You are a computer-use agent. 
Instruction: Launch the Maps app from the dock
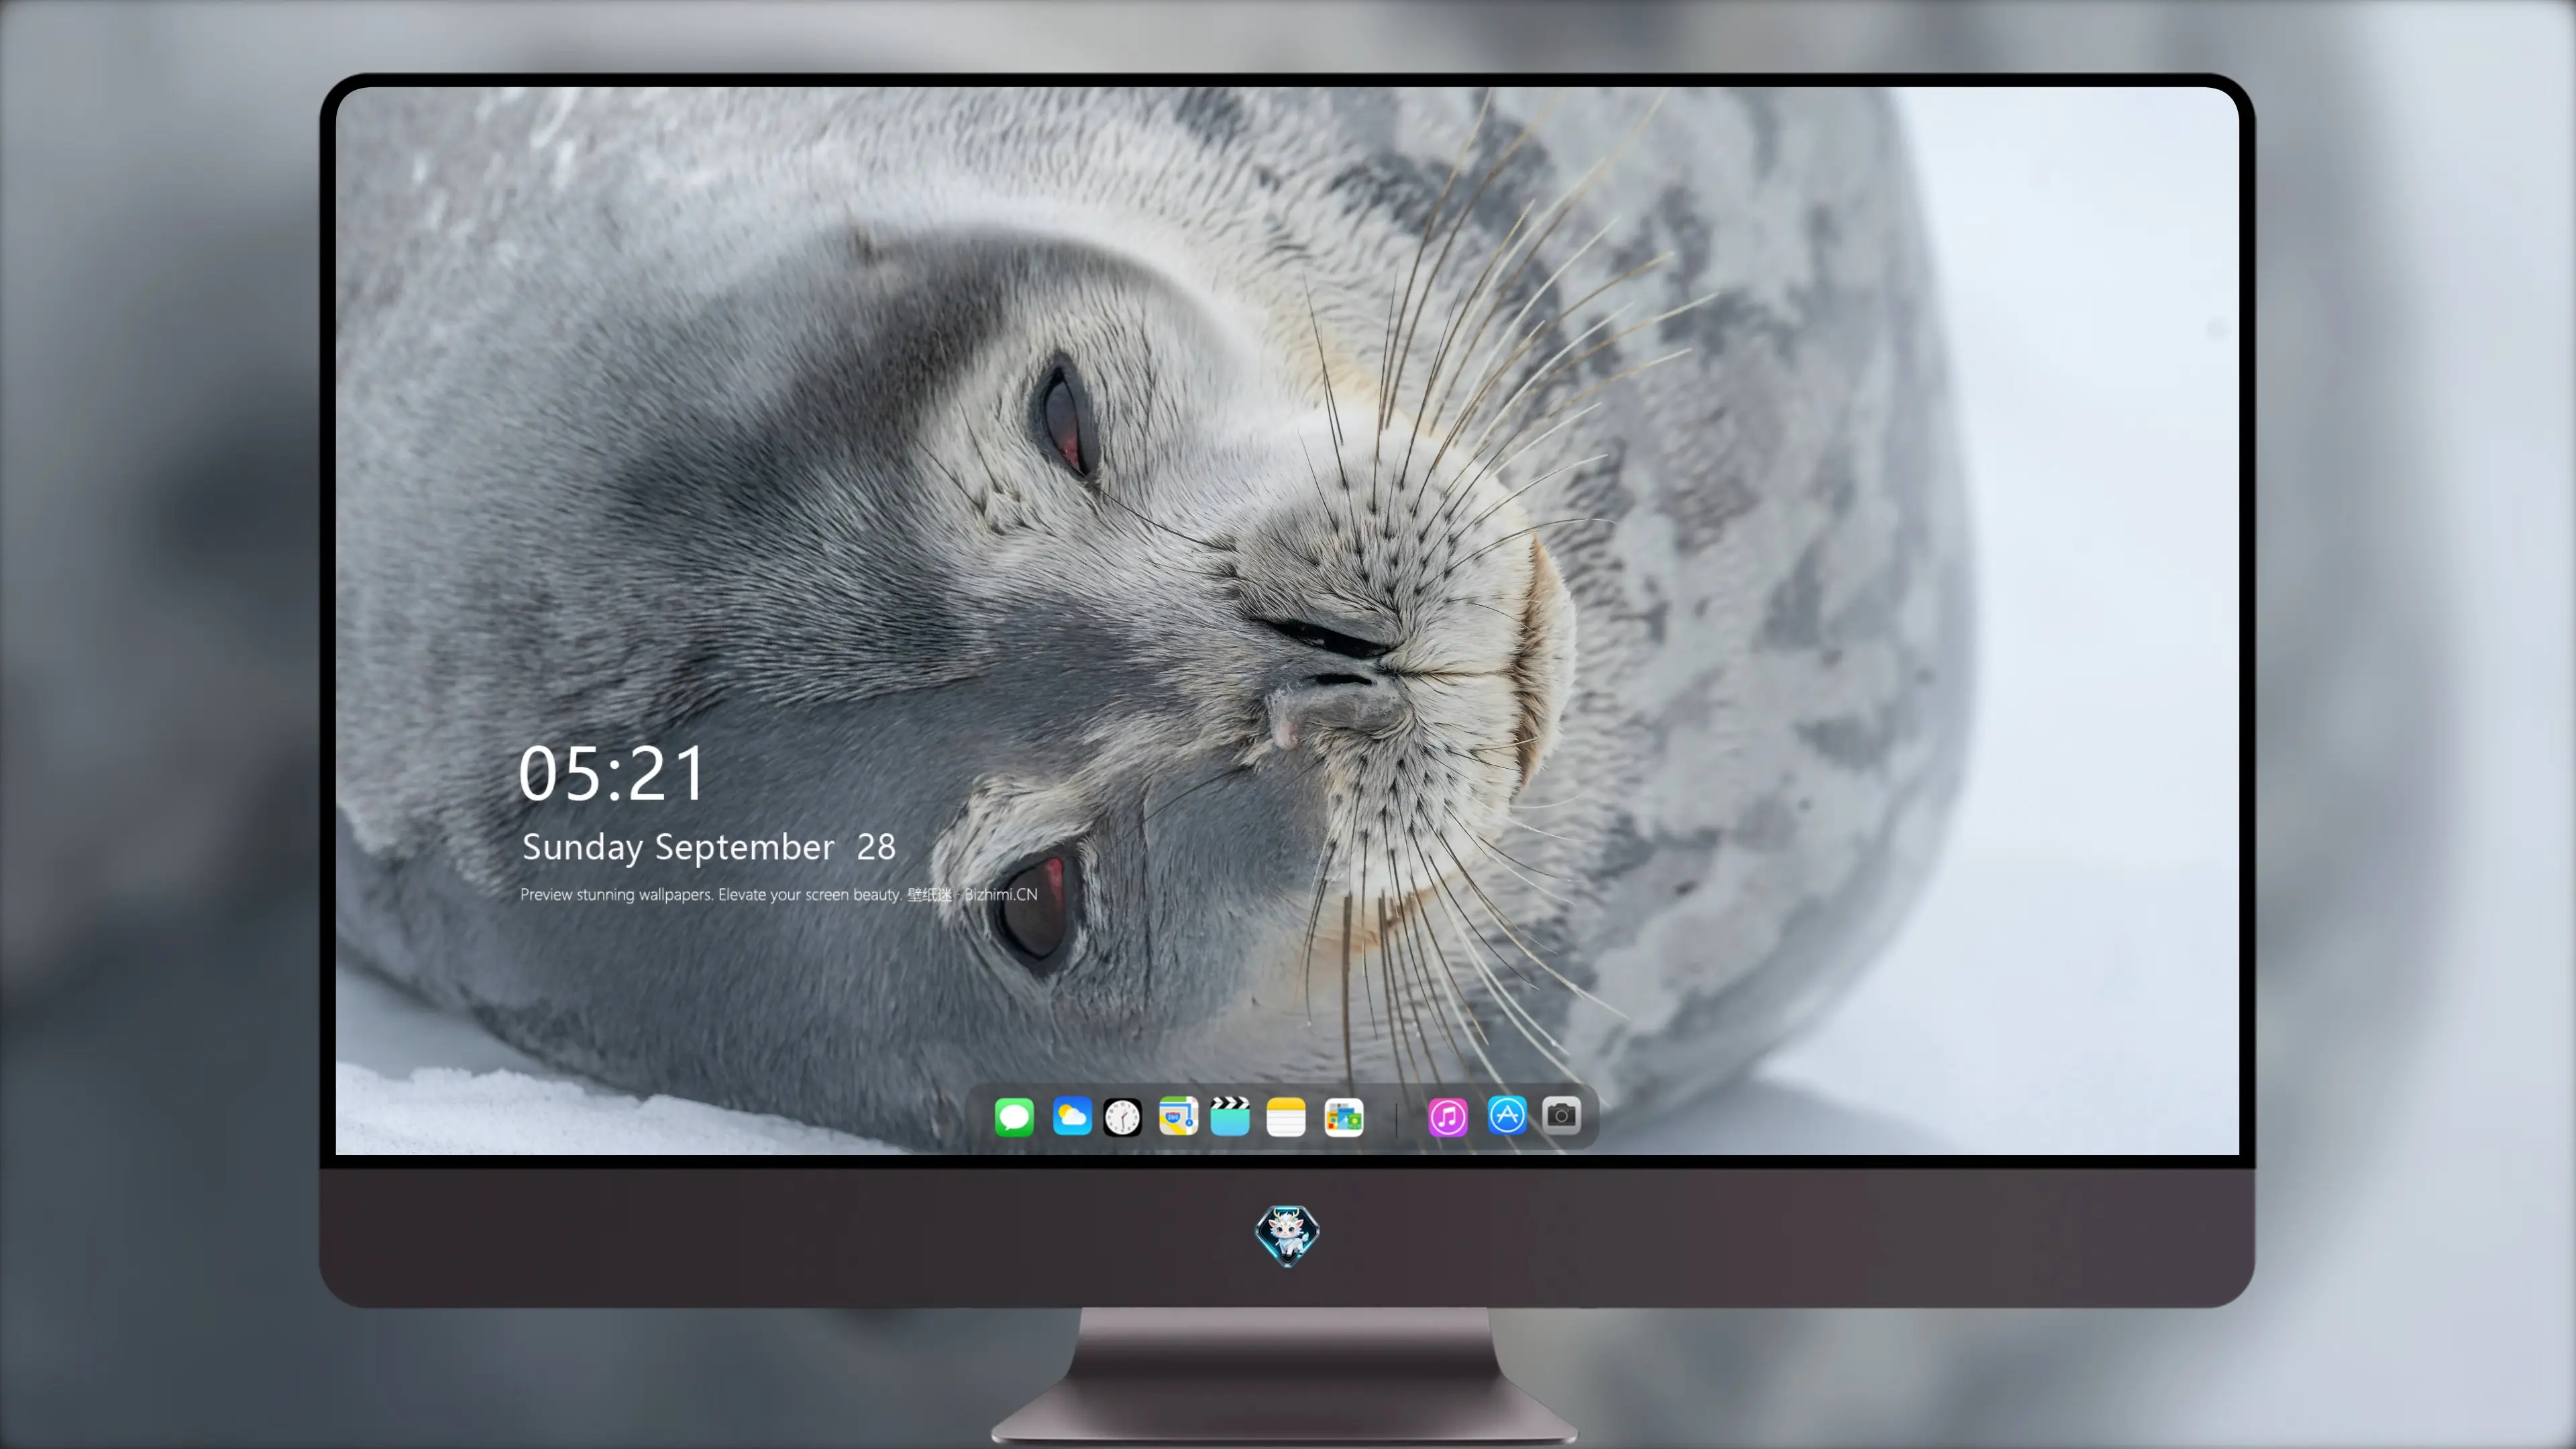pos(1178,1117)
